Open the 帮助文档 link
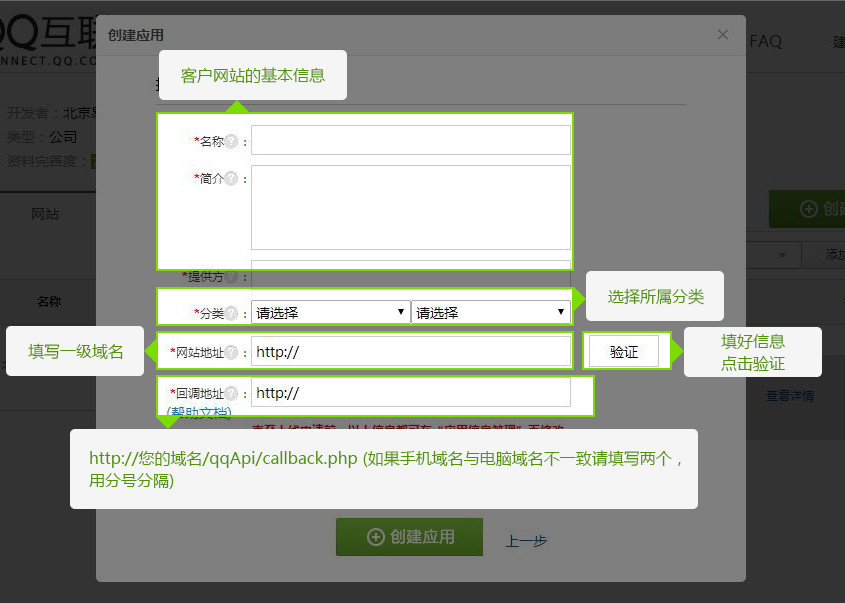Viewport: 845px width, 603px height. 199,412
